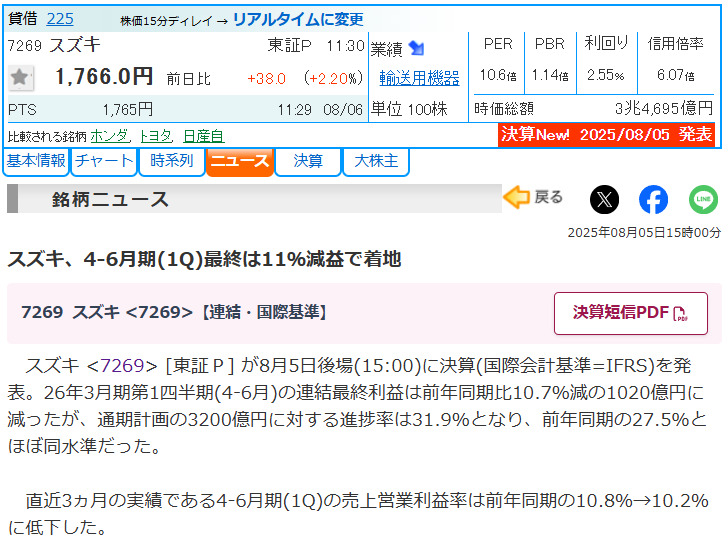
Task: Click the timestamp 2025年08月05日15時00分
Action: pyautogui.click(x=644, y=232)
